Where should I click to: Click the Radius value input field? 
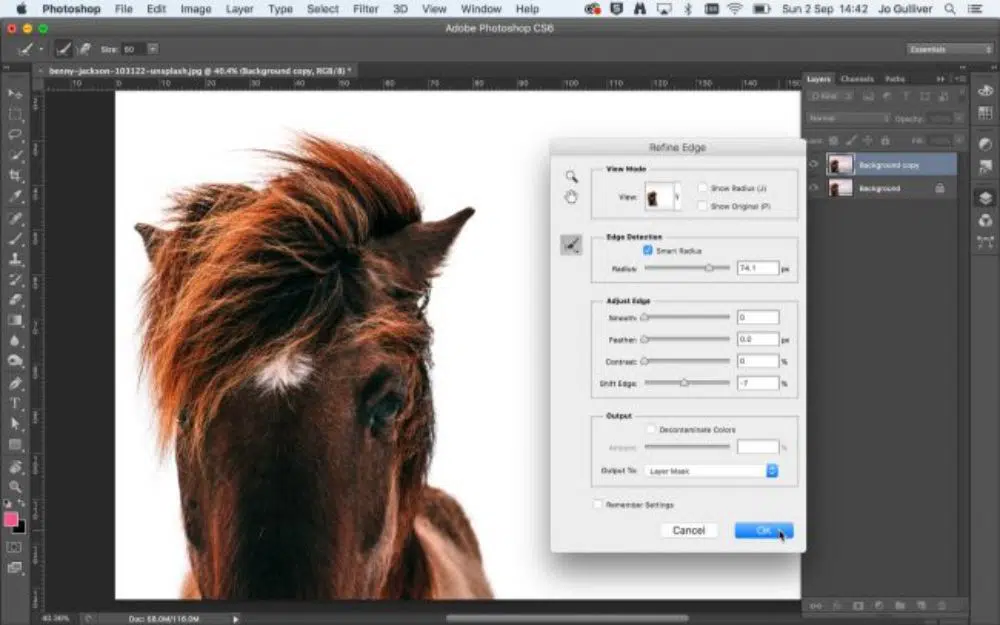(757, 268)
